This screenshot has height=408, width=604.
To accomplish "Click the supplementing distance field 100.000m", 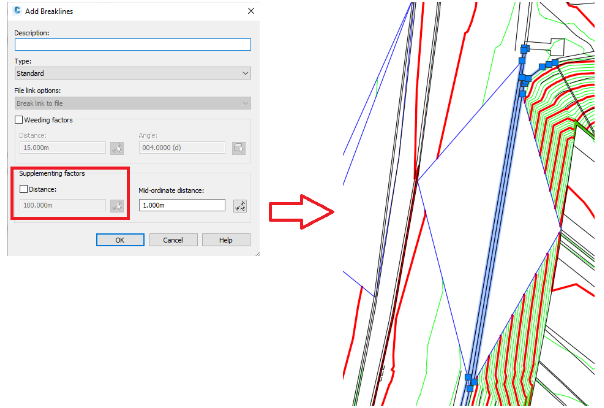I will point(62,205).
